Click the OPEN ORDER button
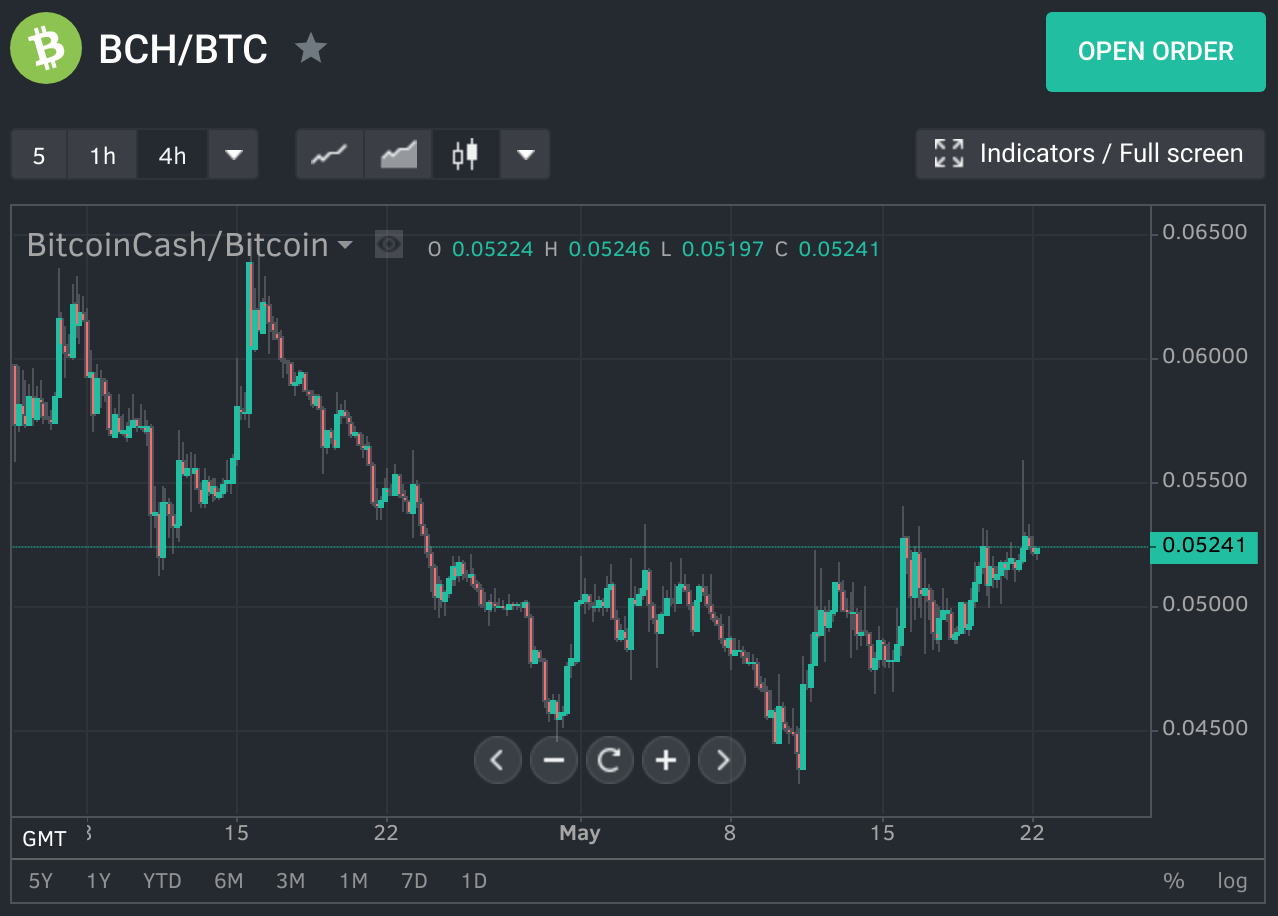This screenshot has width=1278, height=916. pyautogui.click(x=1156, y=52)
